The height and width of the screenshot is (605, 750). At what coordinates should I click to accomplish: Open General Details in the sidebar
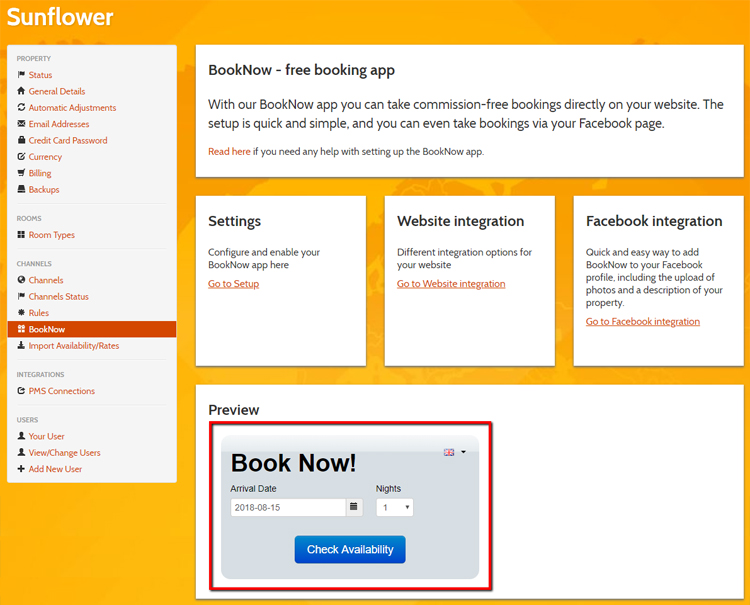pos(57,91)
